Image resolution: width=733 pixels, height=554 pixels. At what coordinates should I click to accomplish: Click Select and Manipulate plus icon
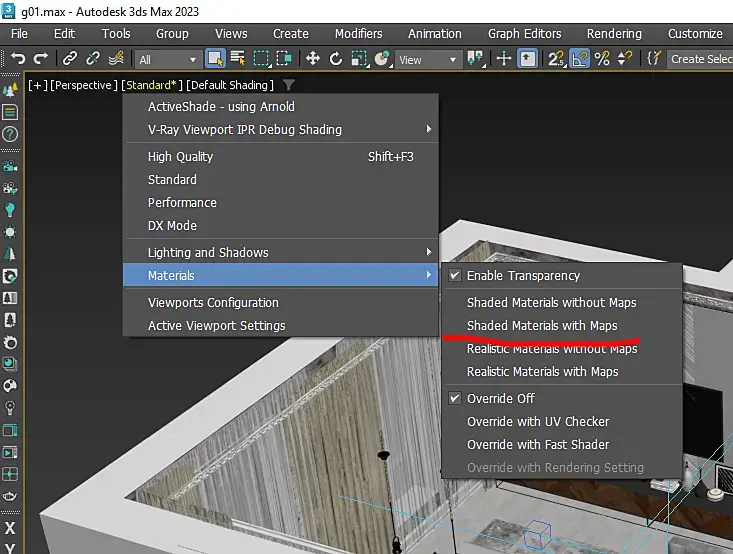[x=503, y=59]
